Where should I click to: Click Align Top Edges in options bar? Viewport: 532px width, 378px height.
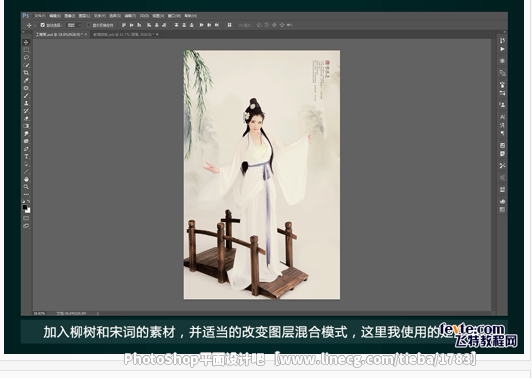click(x=124, y=25)
